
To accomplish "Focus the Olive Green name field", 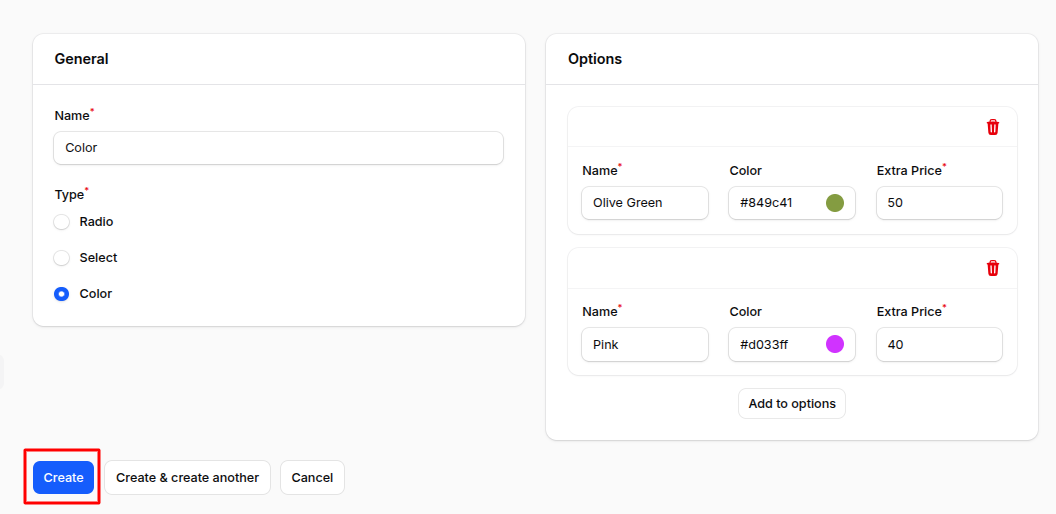I will pos(644,203).
